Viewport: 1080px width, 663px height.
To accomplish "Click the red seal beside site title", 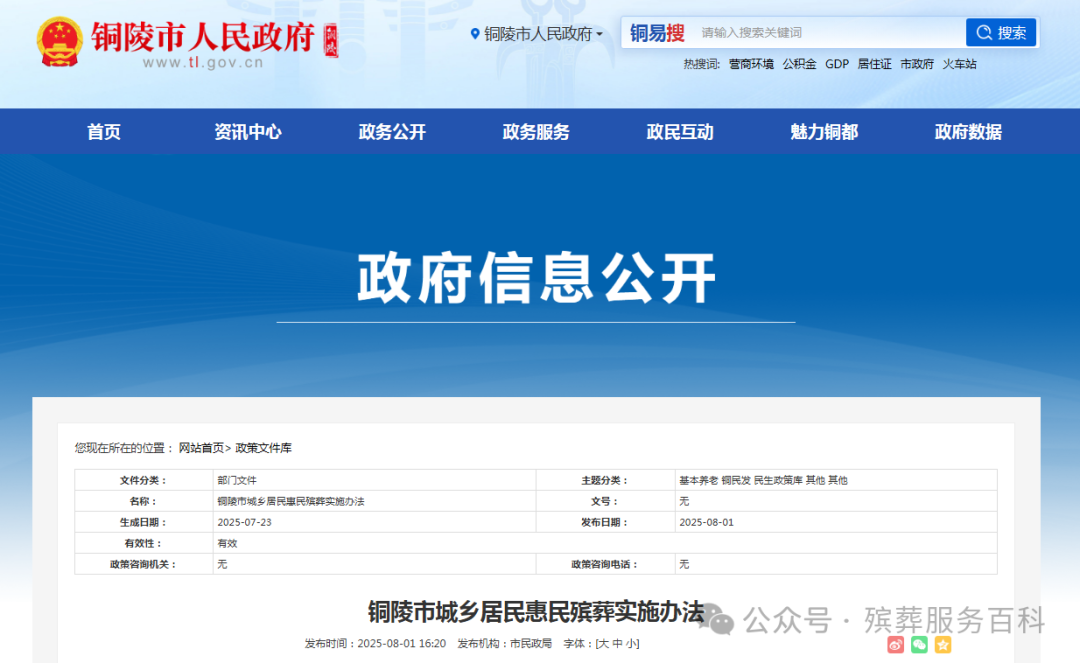I will [331, 41].
